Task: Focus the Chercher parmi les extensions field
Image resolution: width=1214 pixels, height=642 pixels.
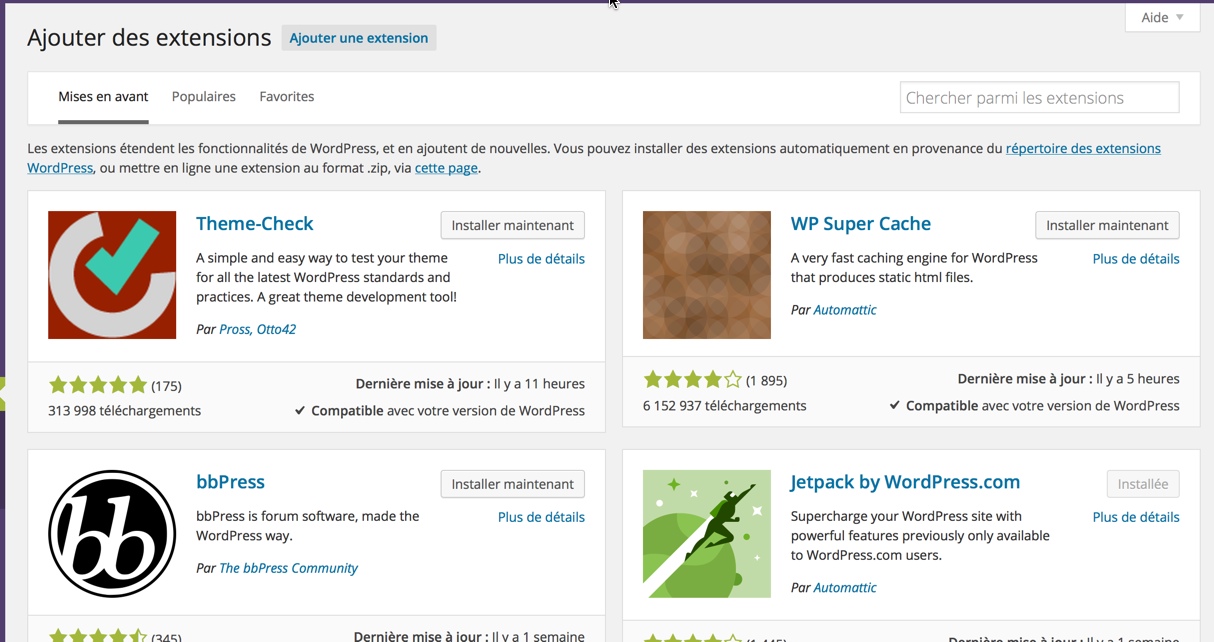Action: [1040, 98]
